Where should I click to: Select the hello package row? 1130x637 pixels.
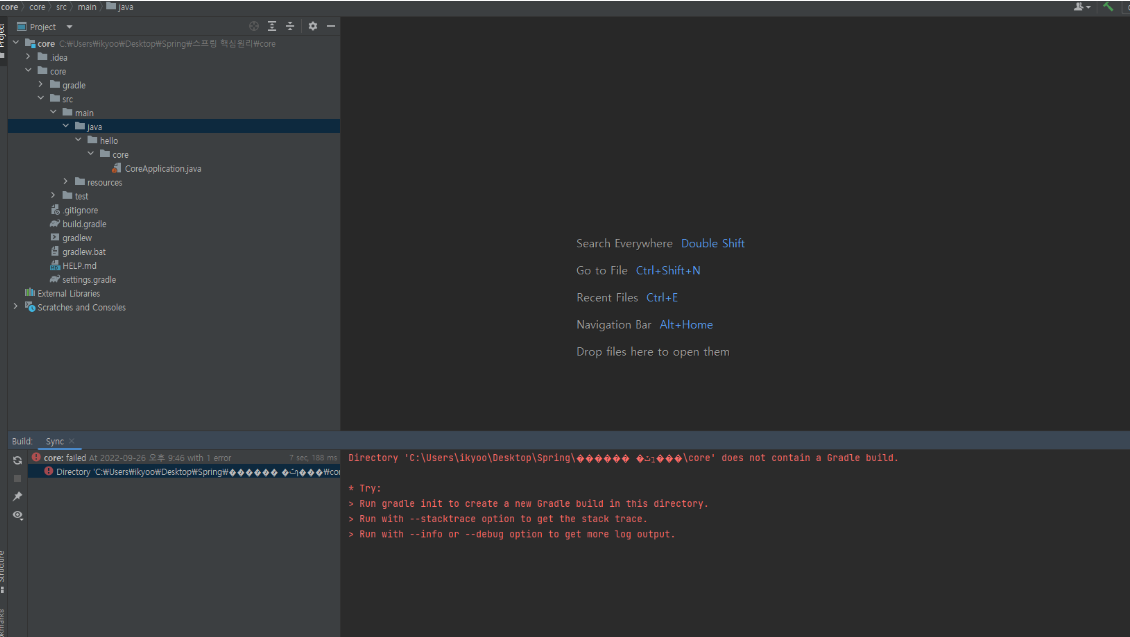point(174,141)
